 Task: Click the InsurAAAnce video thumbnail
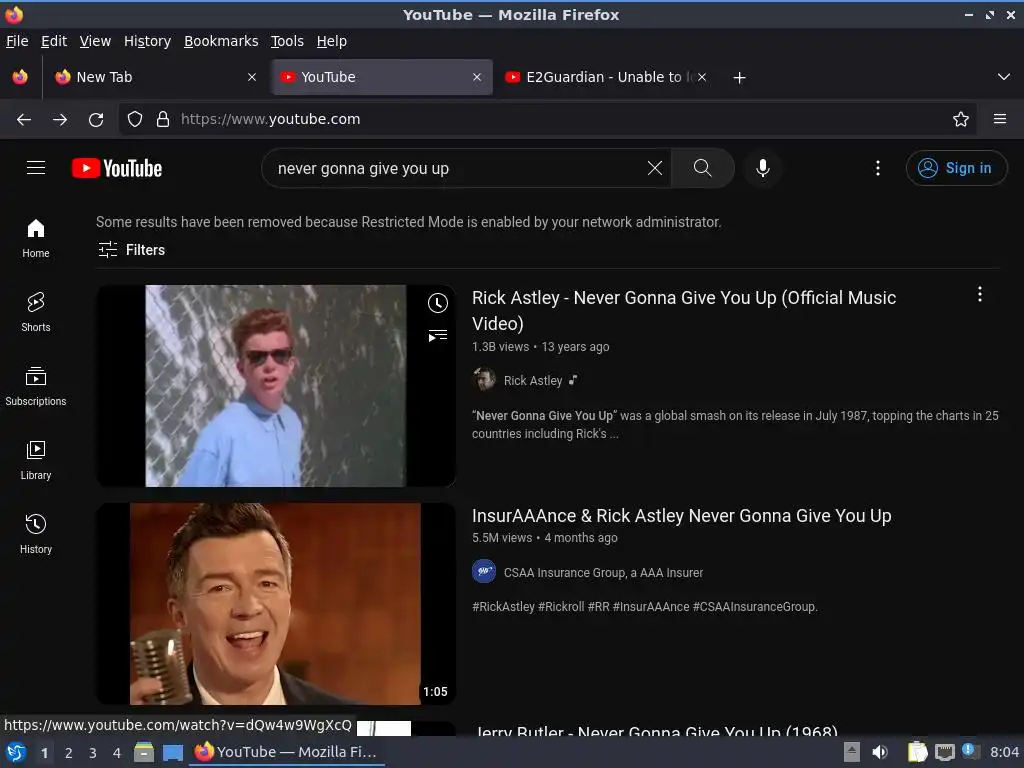click(x=276, y=603)
